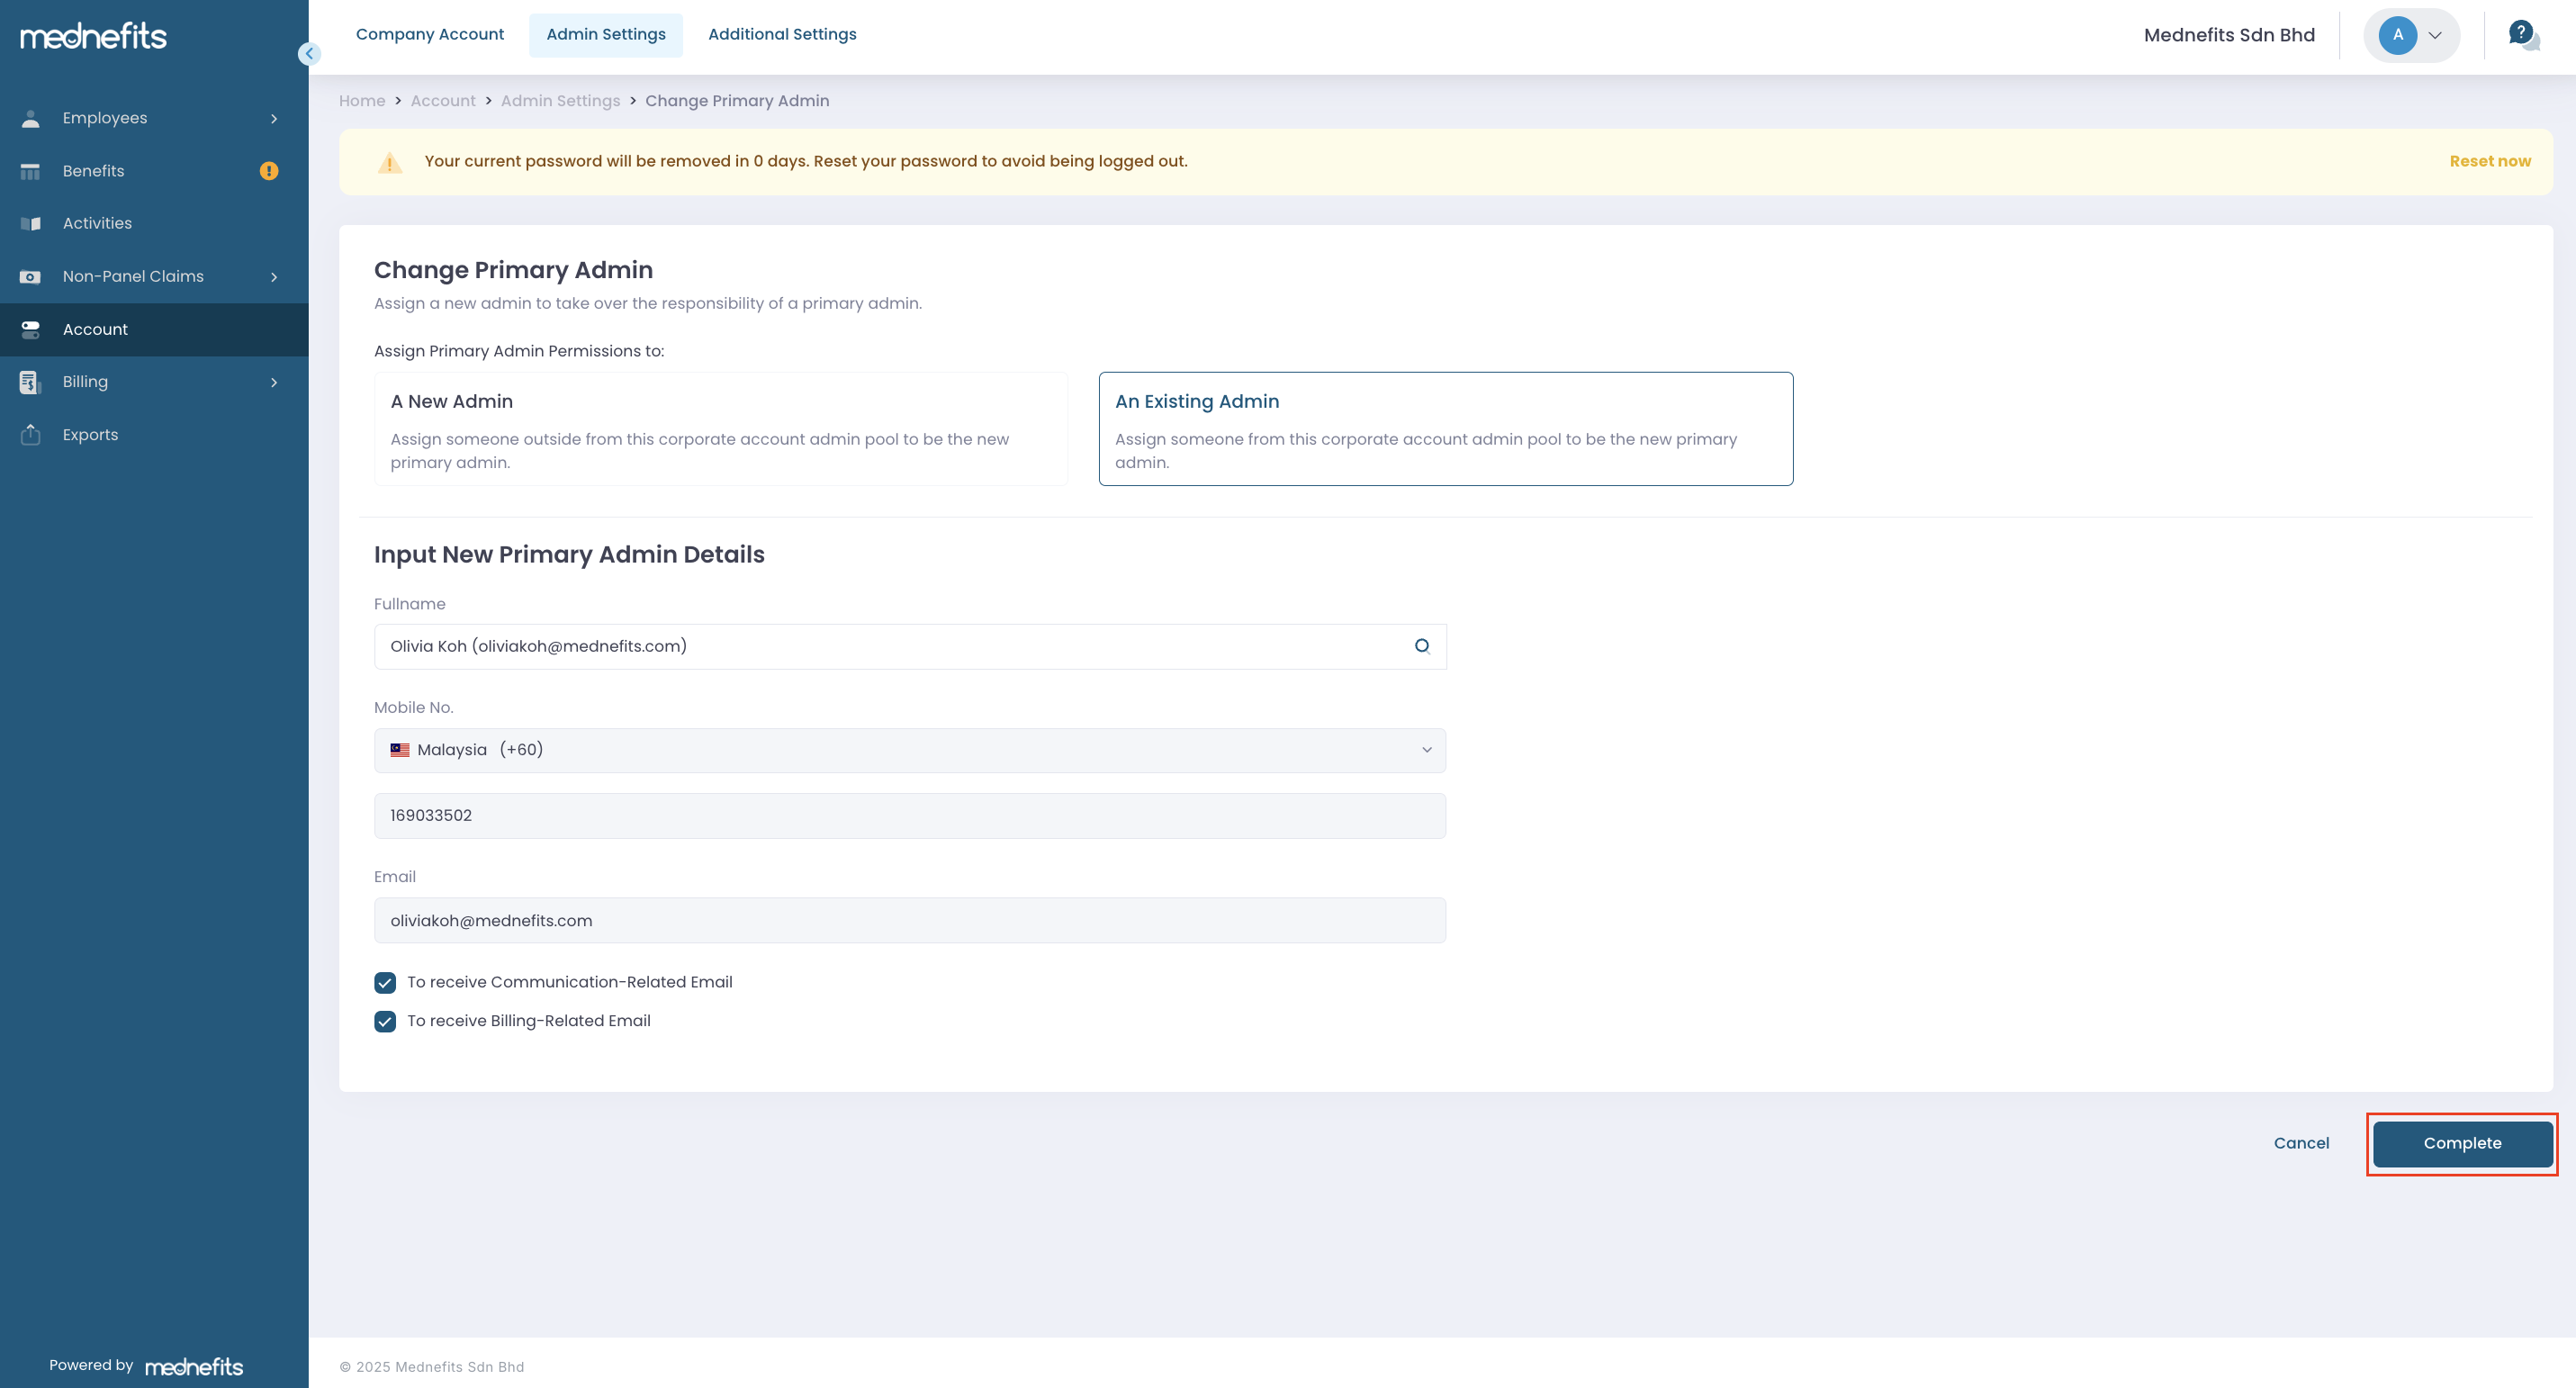This screenshot has height=1388, width=2576.
Task: Click the Mednefits Sdn Bhd company name
Action: [2229, 35]
